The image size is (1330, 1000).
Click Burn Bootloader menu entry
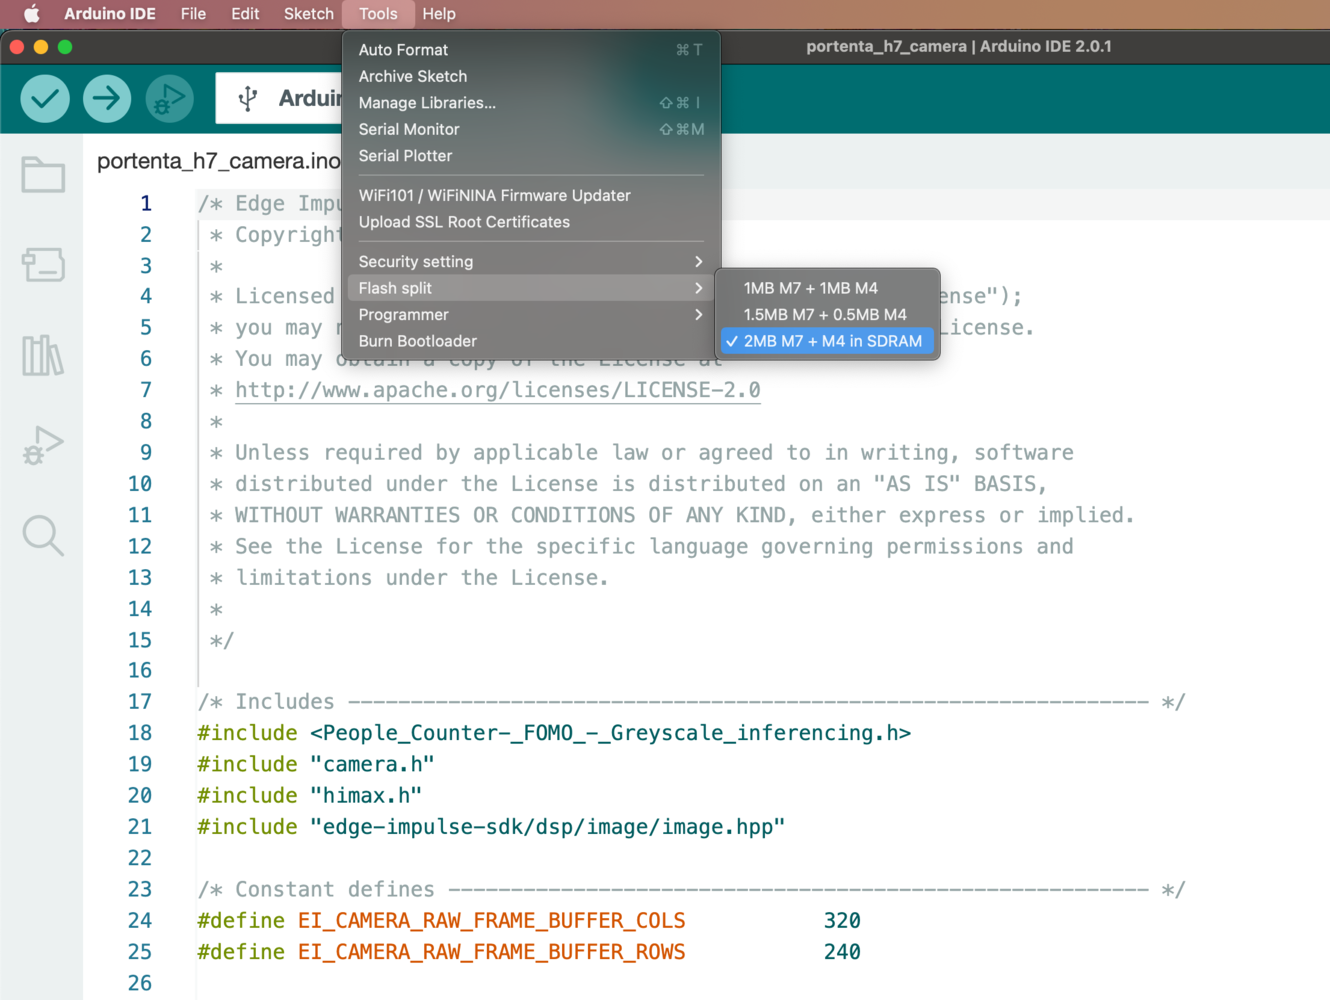[x=531, y=341]
